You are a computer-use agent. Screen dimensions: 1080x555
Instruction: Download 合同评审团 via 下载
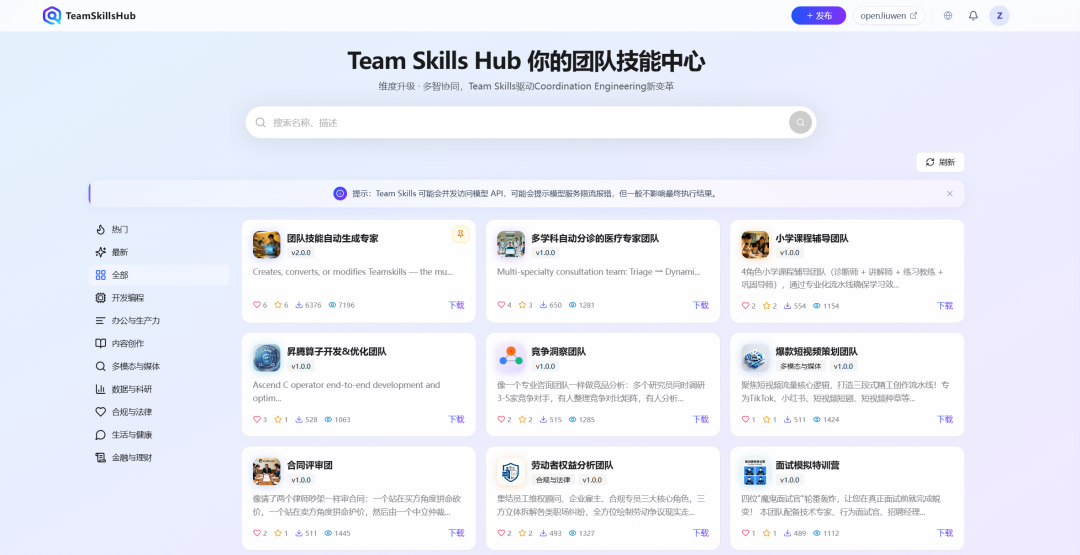(457, 533)
